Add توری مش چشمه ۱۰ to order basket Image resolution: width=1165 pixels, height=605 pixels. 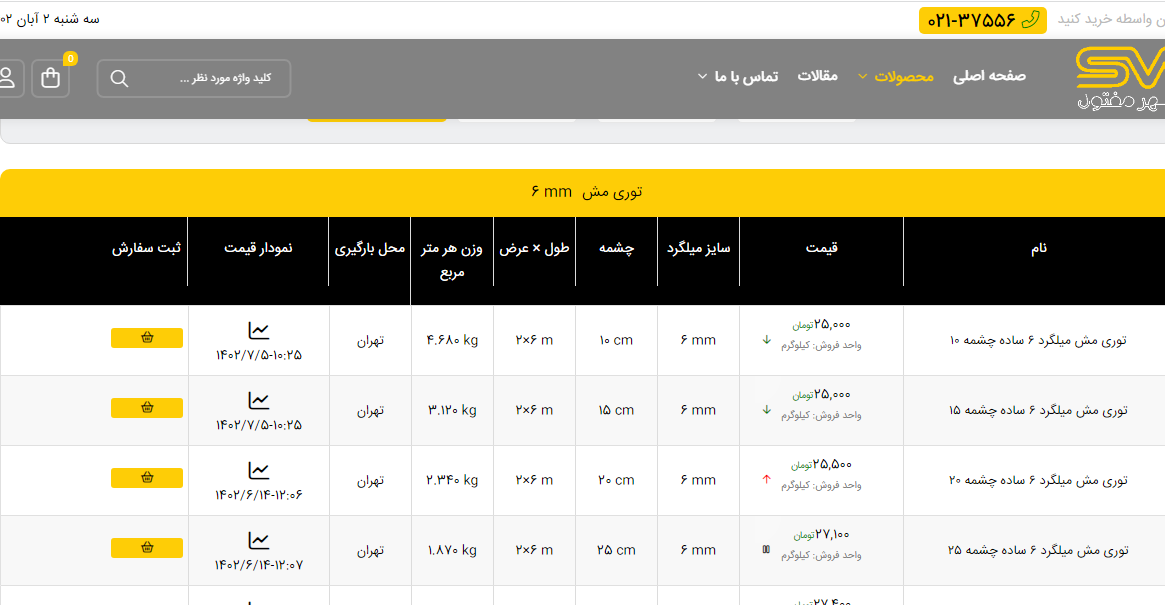pos(147,338)
